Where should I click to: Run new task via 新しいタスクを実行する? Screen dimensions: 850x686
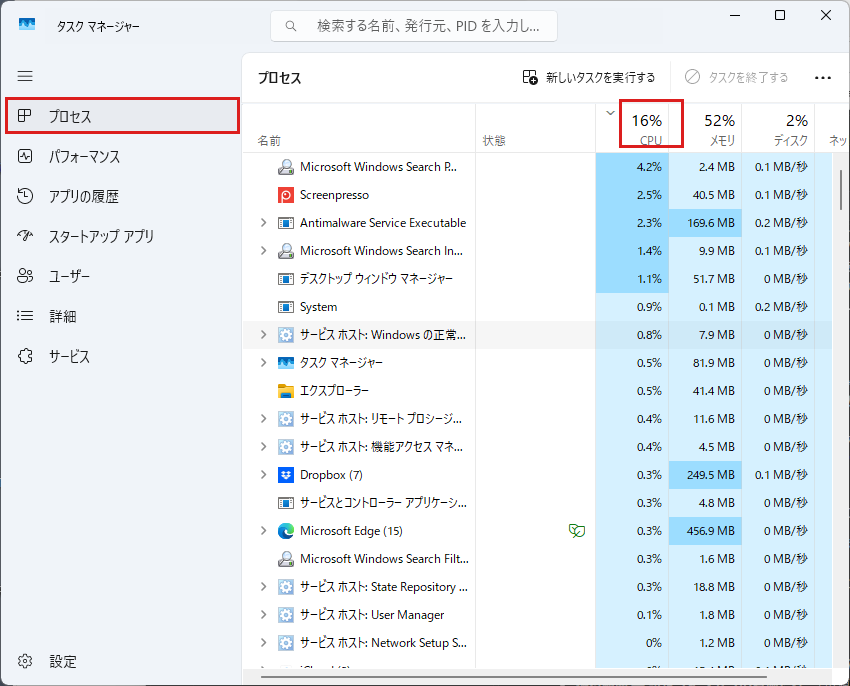coord(589,77)
